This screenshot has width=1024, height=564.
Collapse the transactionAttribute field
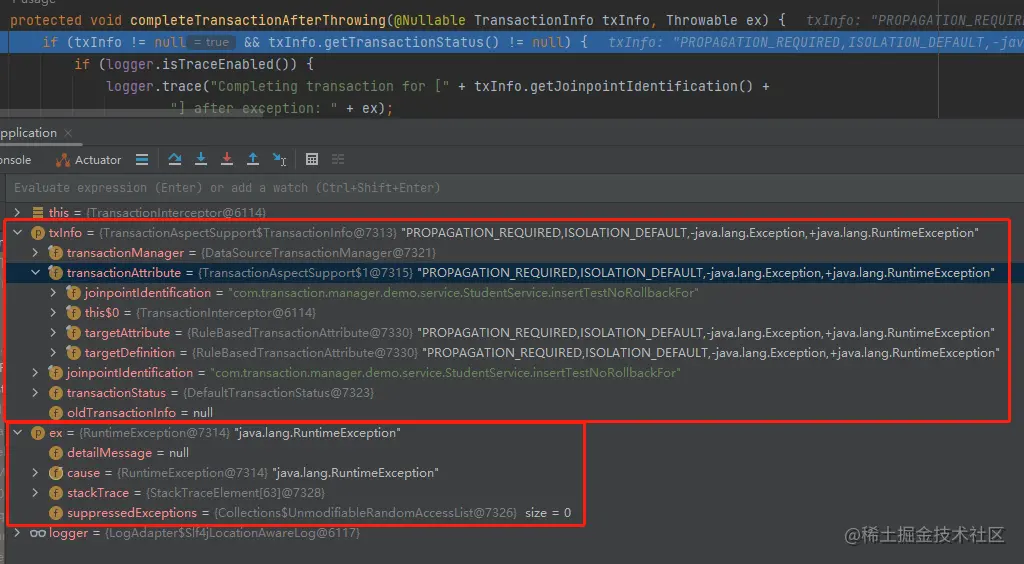[x=36, y=272]
